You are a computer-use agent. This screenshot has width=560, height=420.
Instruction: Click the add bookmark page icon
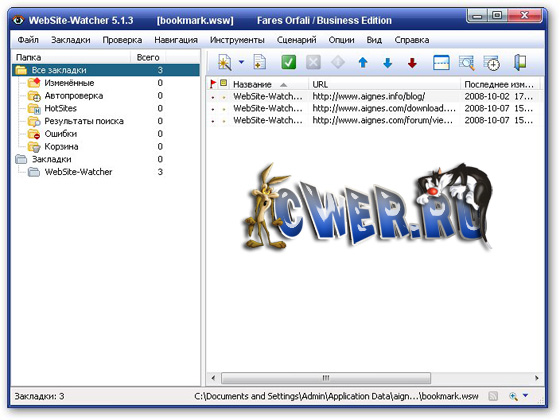point(260,62)
